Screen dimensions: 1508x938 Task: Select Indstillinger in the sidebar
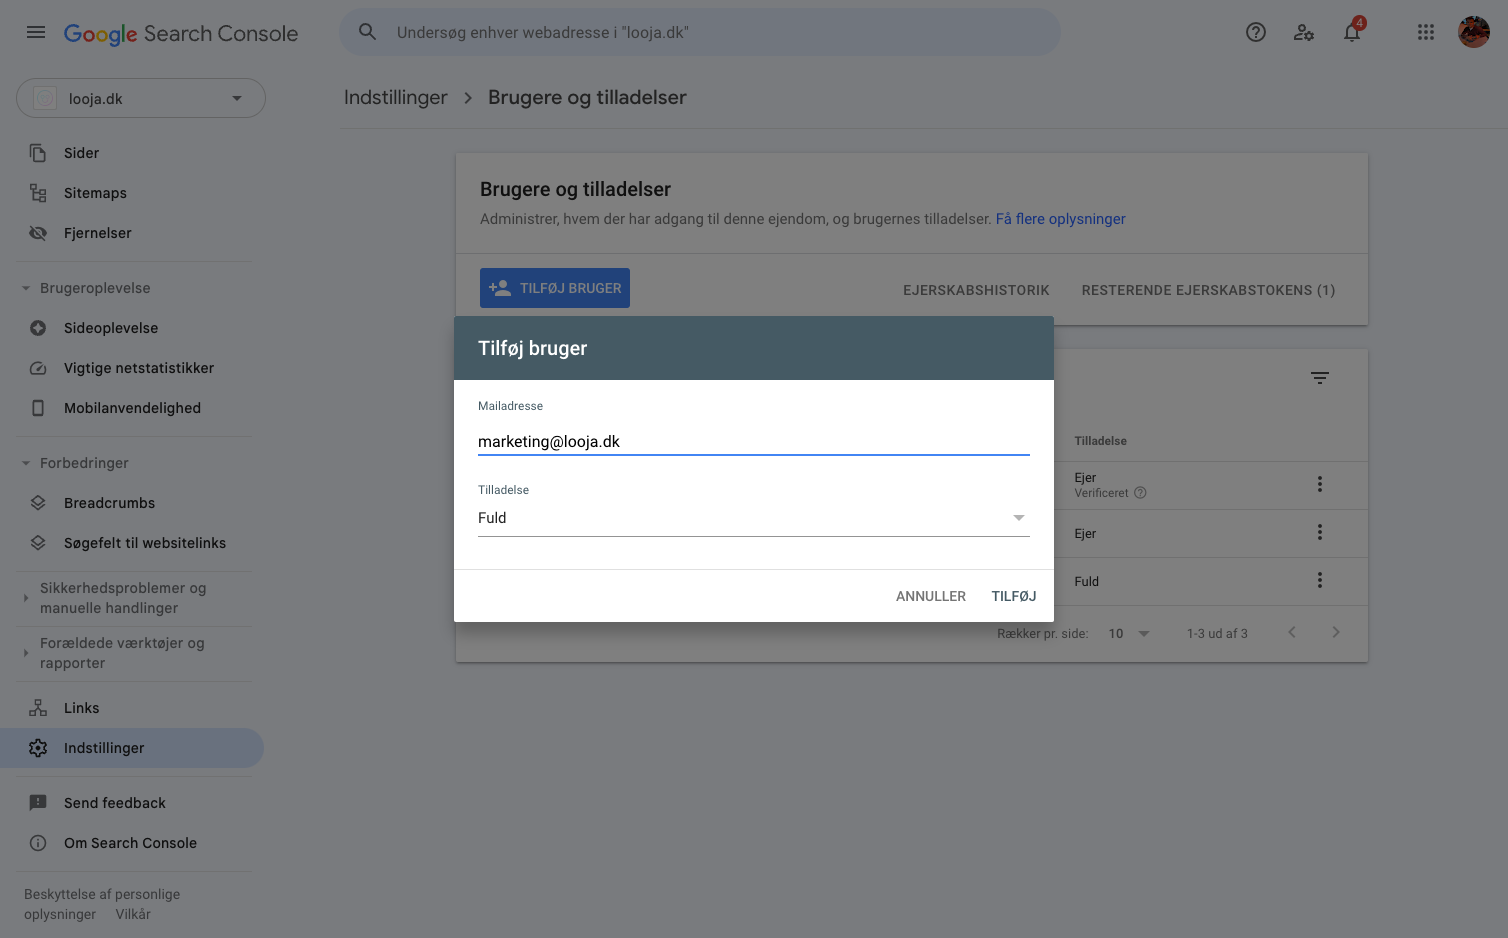tap(132, 748)
